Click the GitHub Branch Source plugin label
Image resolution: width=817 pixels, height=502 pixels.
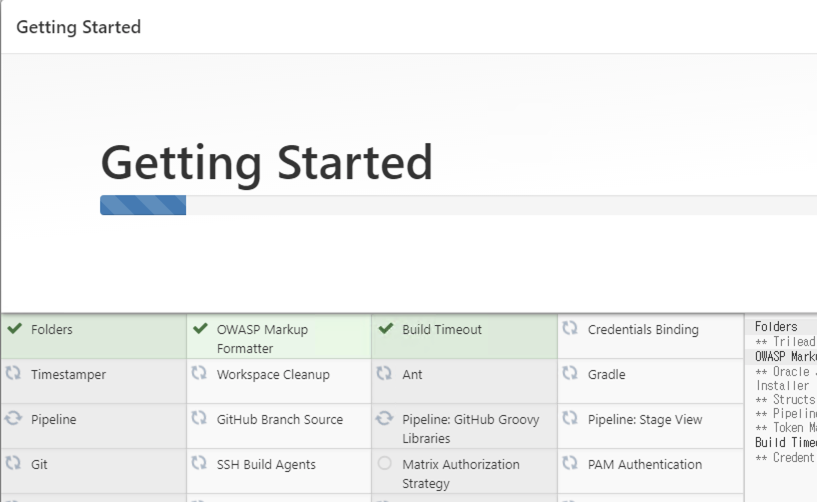(280, 419)
